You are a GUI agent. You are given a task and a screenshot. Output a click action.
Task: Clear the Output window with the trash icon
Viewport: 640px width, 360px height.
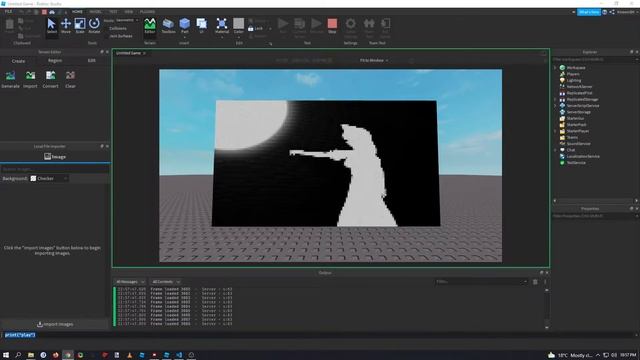535,282
